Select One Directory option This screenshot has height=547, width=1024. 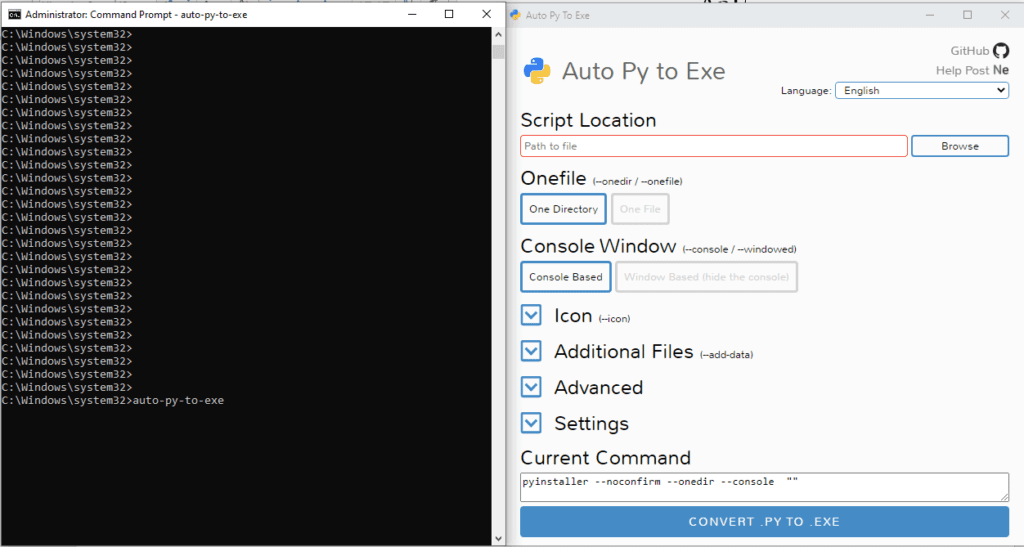pos(564,209)
